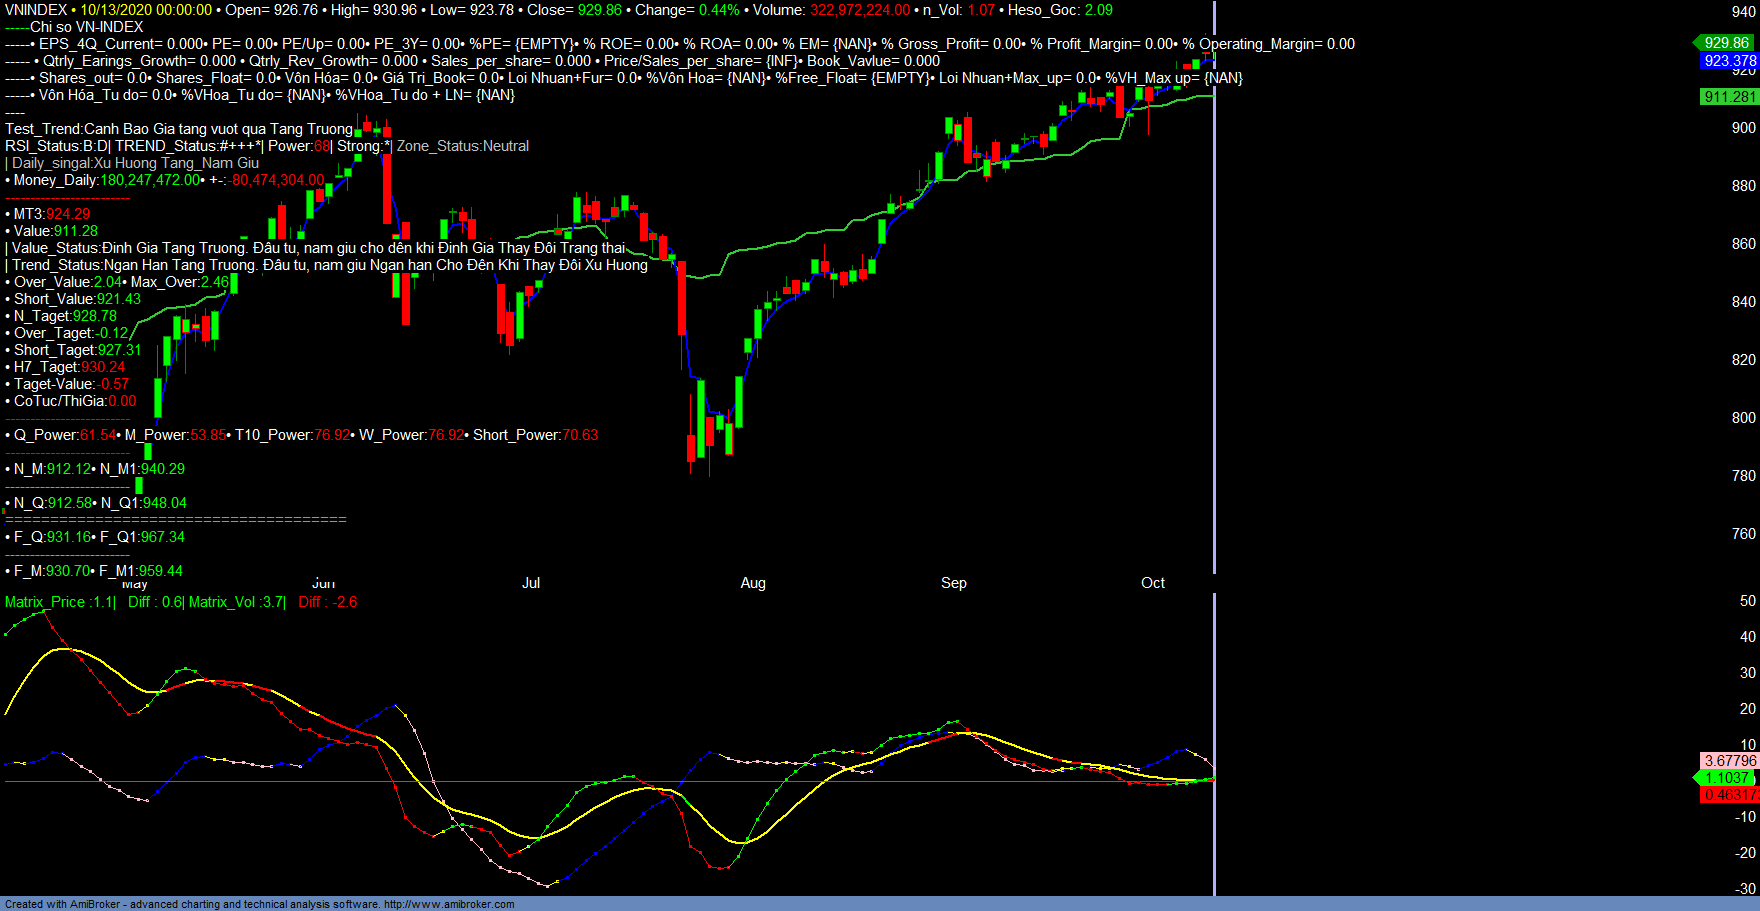Click the red 0.46317 indicator tag
1760x911 pixels.
1730,795
